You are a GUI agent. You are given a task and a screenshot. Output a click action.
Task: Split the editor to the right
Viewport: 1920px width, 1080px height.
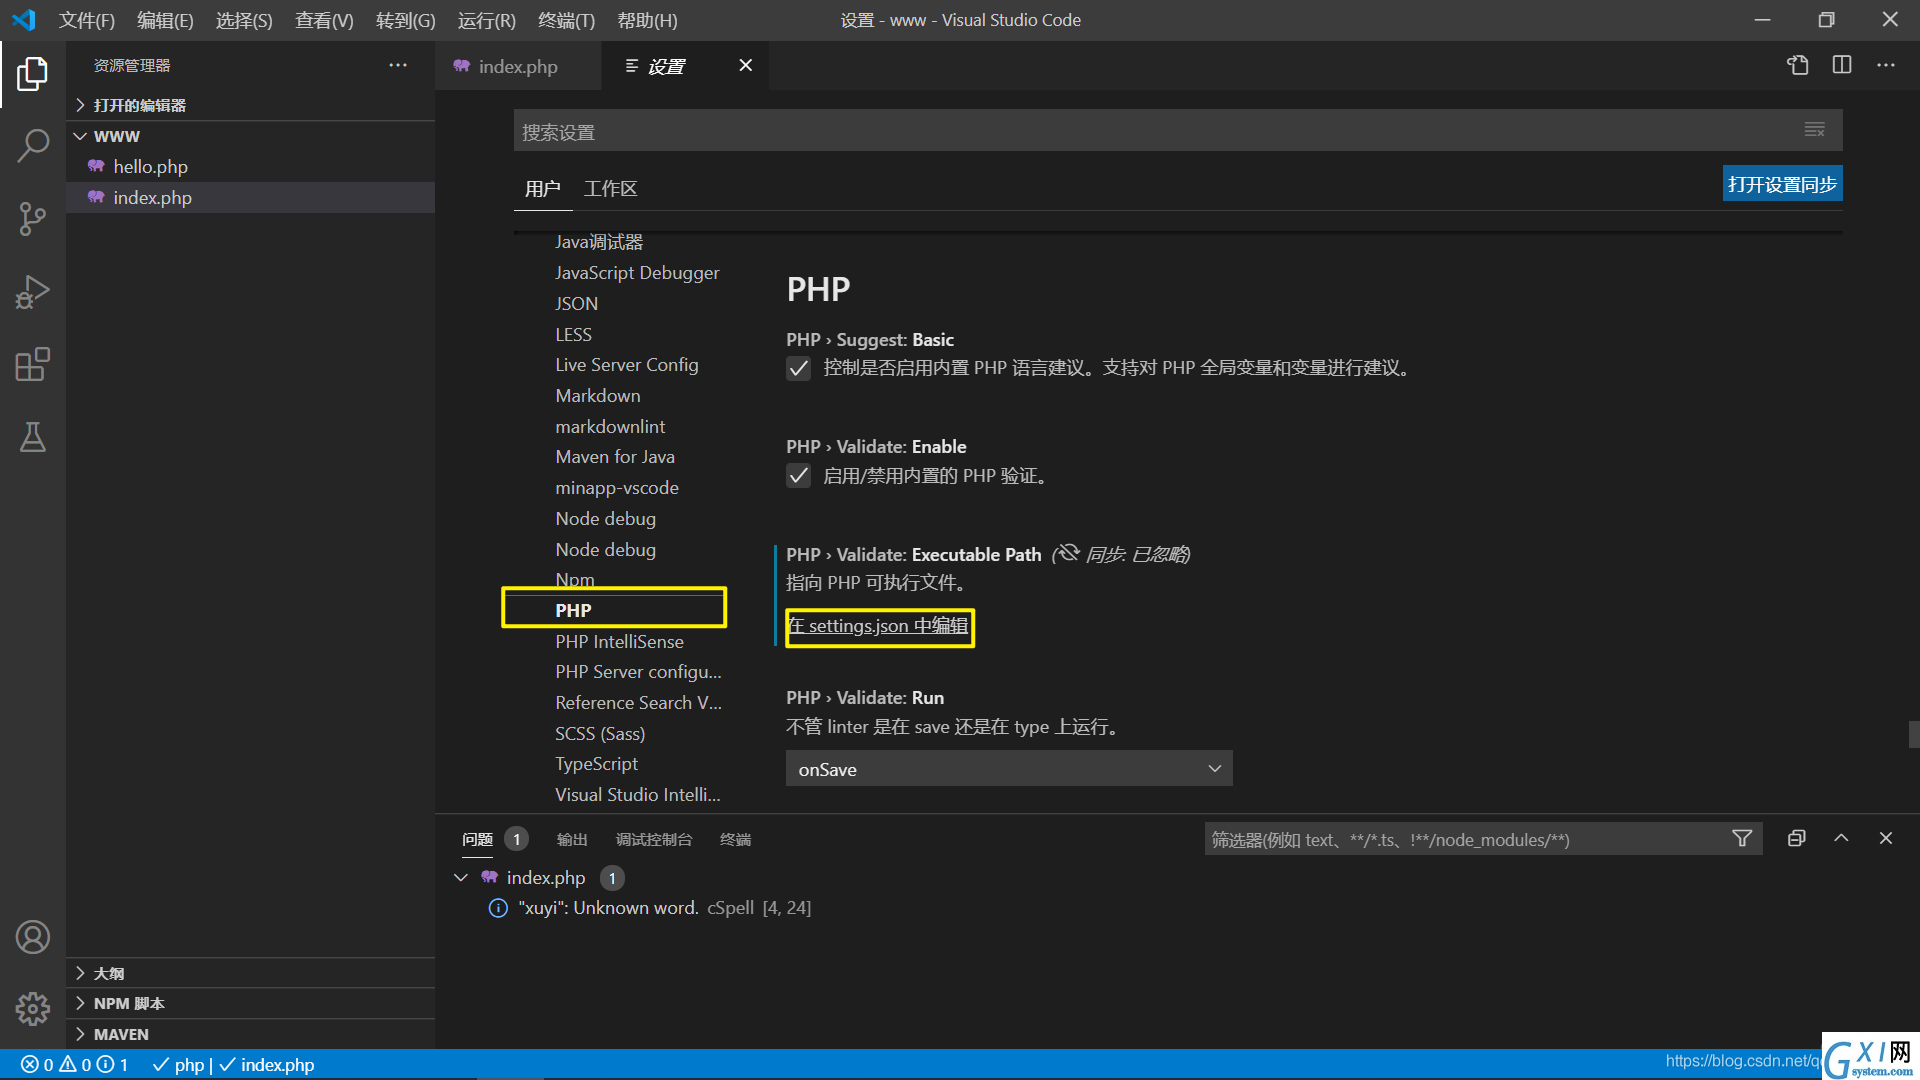[1842, 65]
